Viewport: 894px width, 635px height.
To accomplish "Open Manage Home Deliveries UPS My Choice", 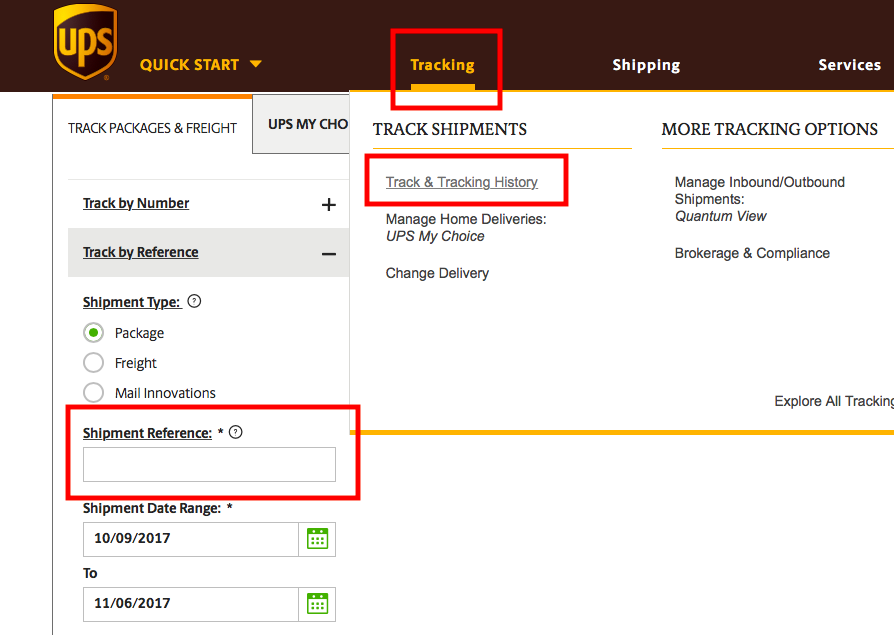I will point(466,227).
